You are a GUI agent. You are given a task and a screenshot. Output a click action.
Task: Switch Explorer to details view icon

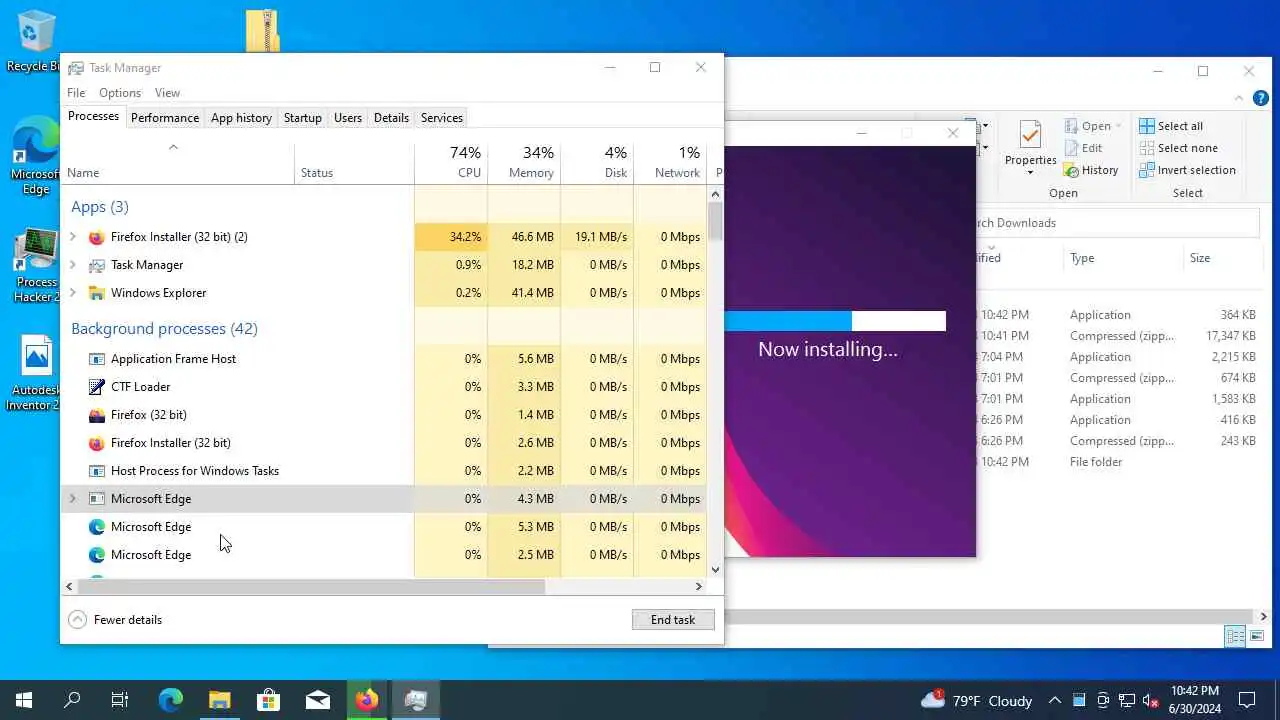click(x=1235, y=636)
